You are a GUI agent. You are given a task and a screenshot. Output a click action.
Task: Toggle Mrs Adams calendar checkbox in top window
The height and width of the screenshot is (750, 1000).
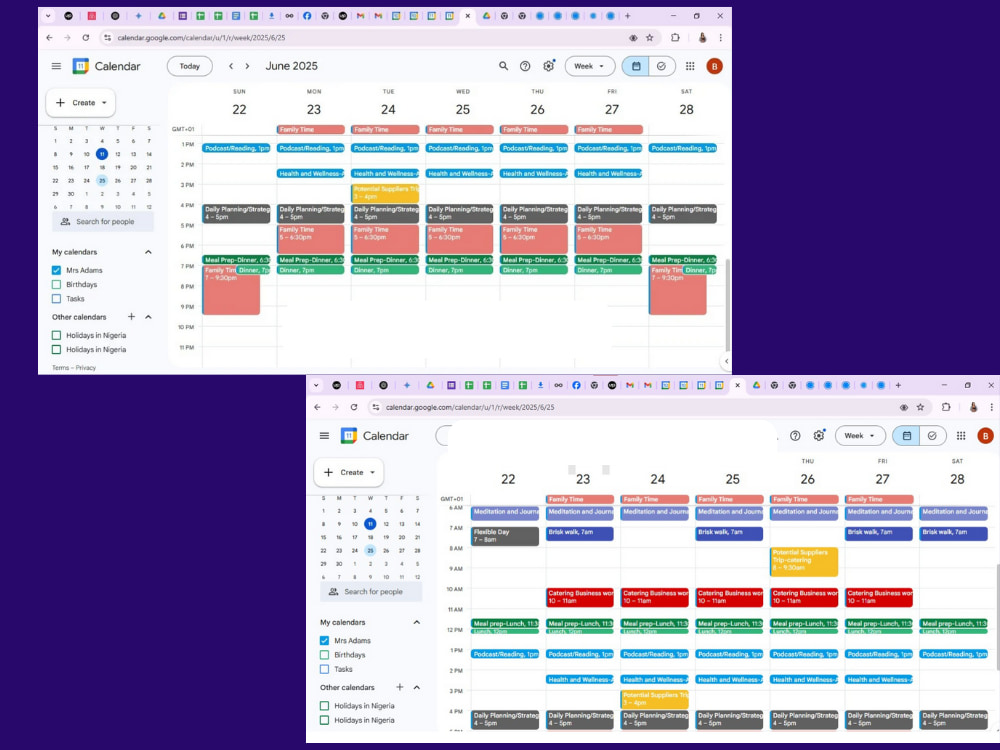pos(56,270)
